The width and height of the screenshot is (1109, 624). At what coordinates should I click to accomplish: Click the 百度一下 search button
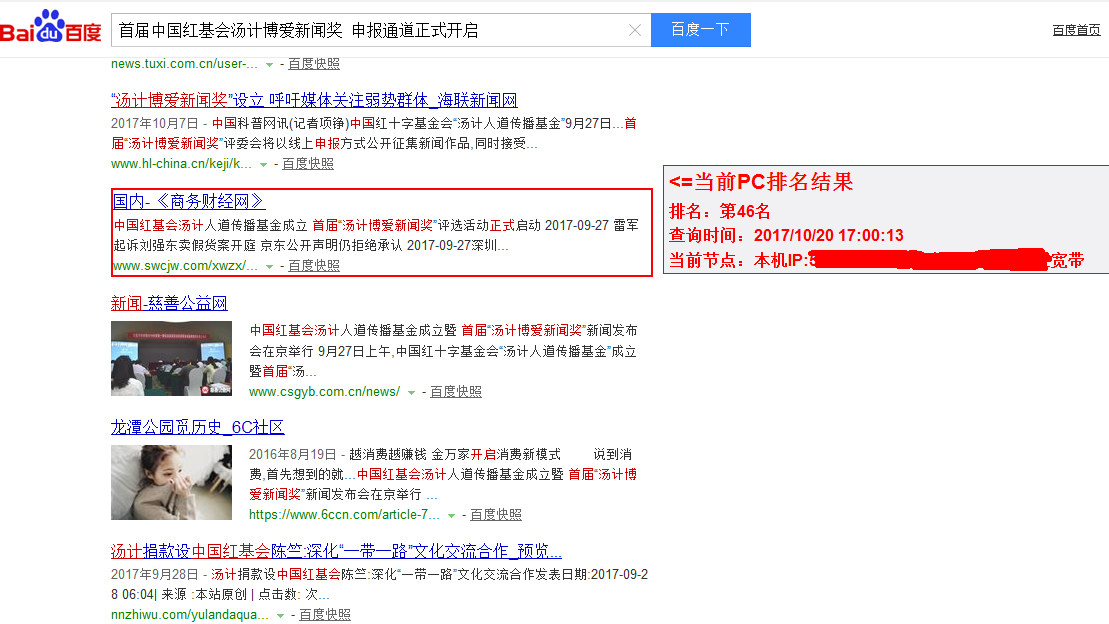pos(700,30)
